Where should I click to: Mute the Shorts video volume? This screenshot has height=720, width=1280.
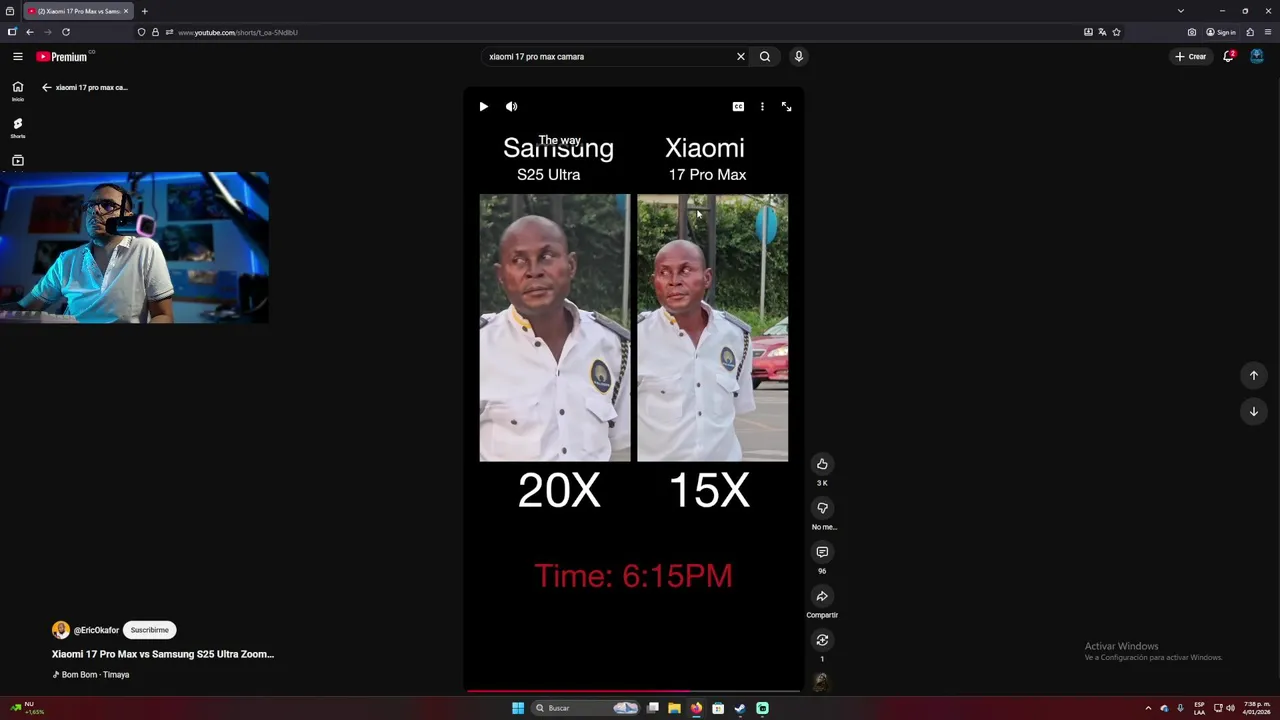pos(511,107)
